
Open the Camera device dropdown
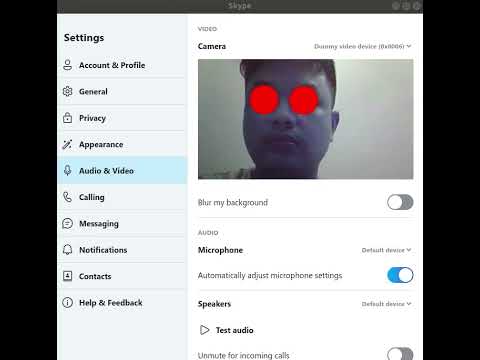[x=363, y=46]
